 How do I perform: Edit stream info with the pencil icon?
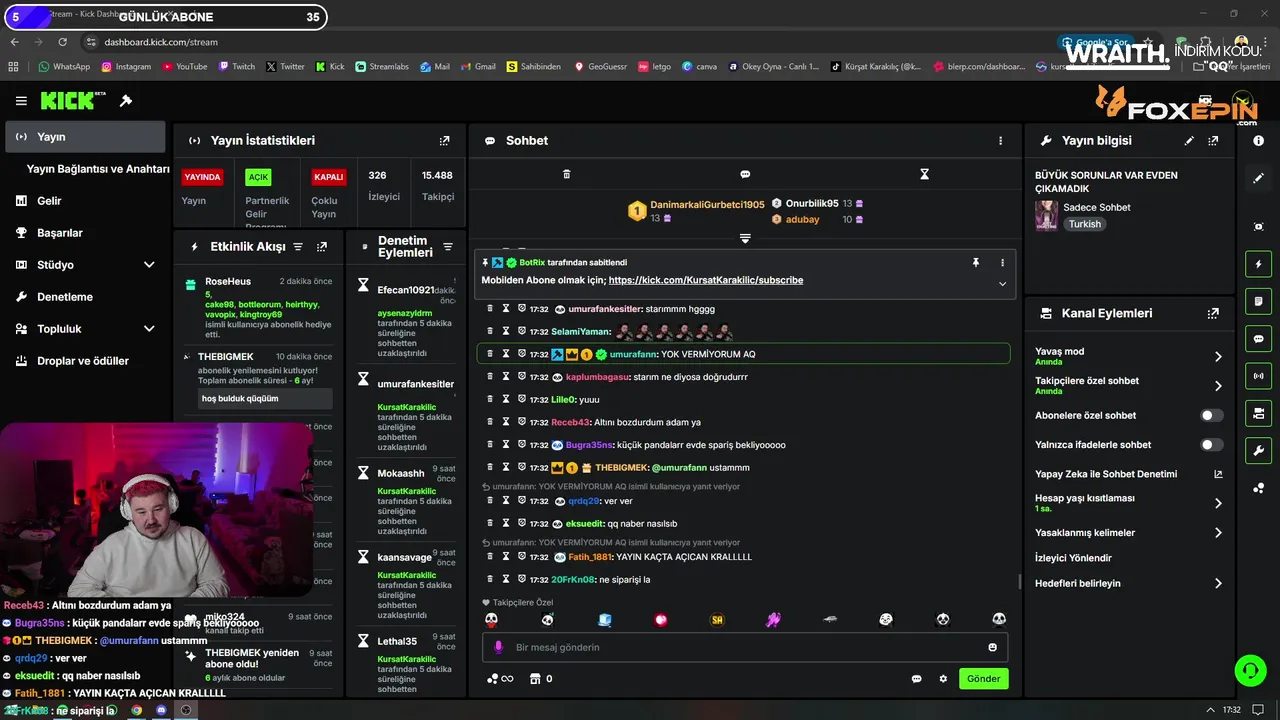coord(1189,141)
